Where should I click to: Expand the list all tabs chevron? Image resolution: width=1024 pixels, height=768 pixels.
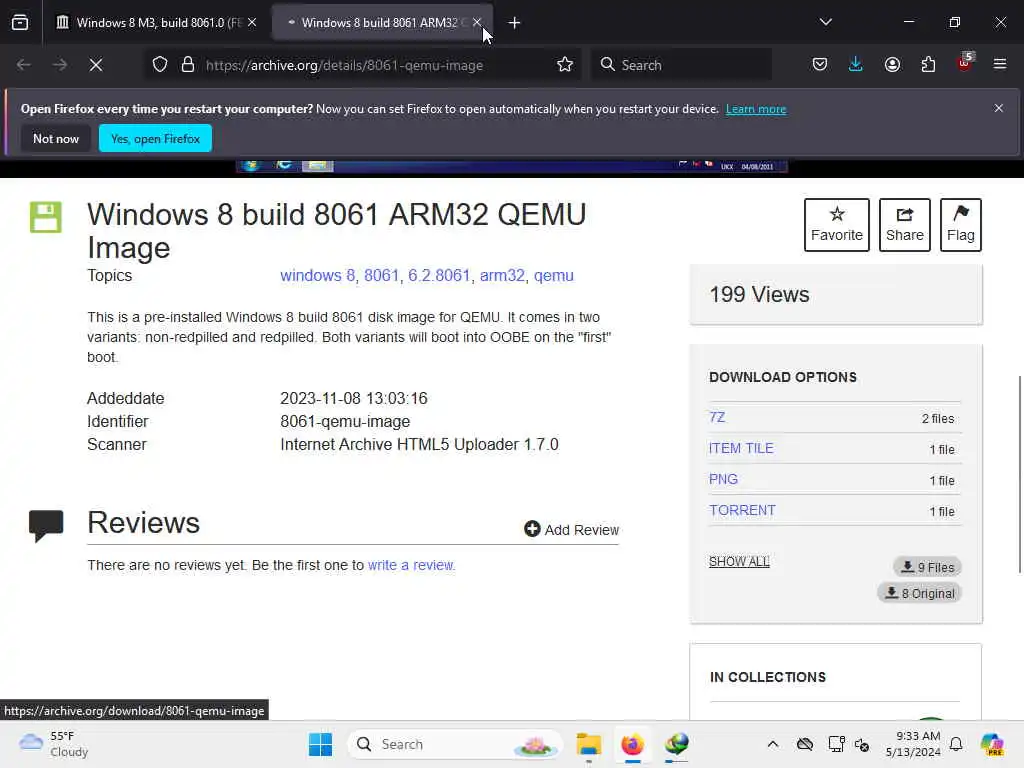tap(825, 22)
